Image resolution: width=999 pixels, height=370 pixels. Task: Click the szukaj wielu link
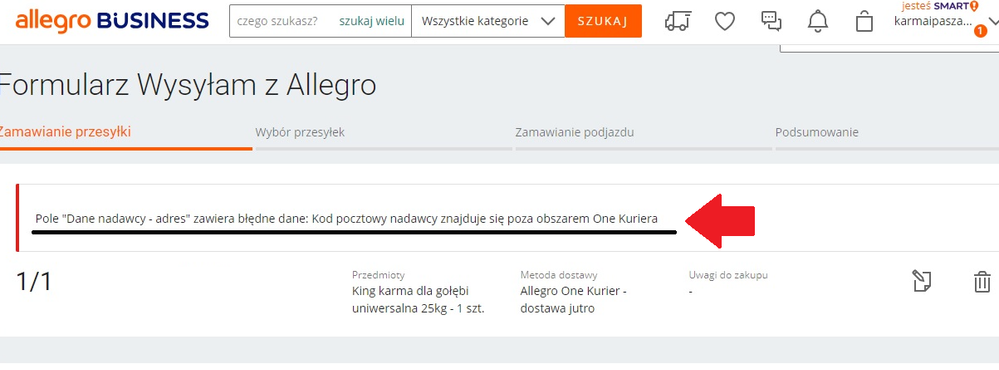pos(371,21)
